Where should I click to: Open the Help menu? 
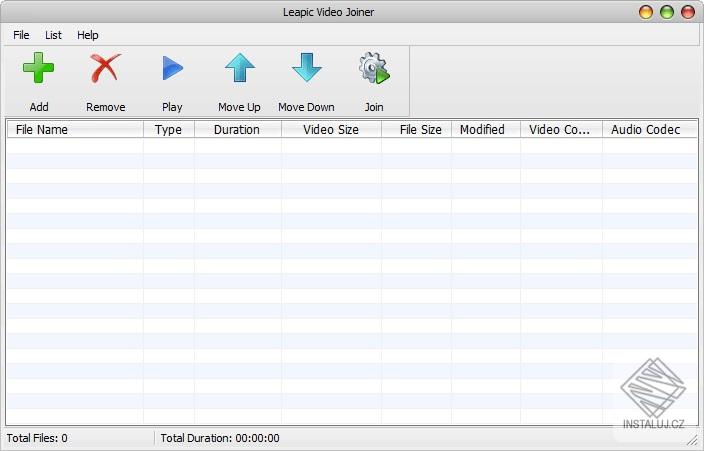pos(88,35)
